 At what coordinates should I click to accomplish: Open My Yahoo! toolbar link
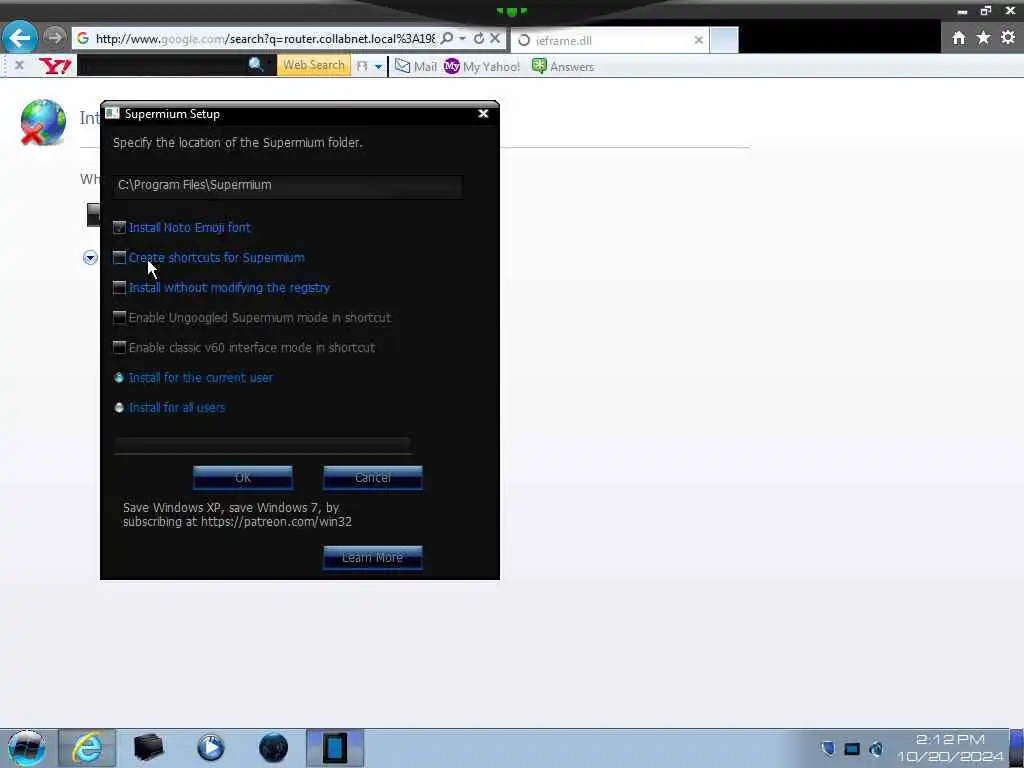(x=482, y=66)
